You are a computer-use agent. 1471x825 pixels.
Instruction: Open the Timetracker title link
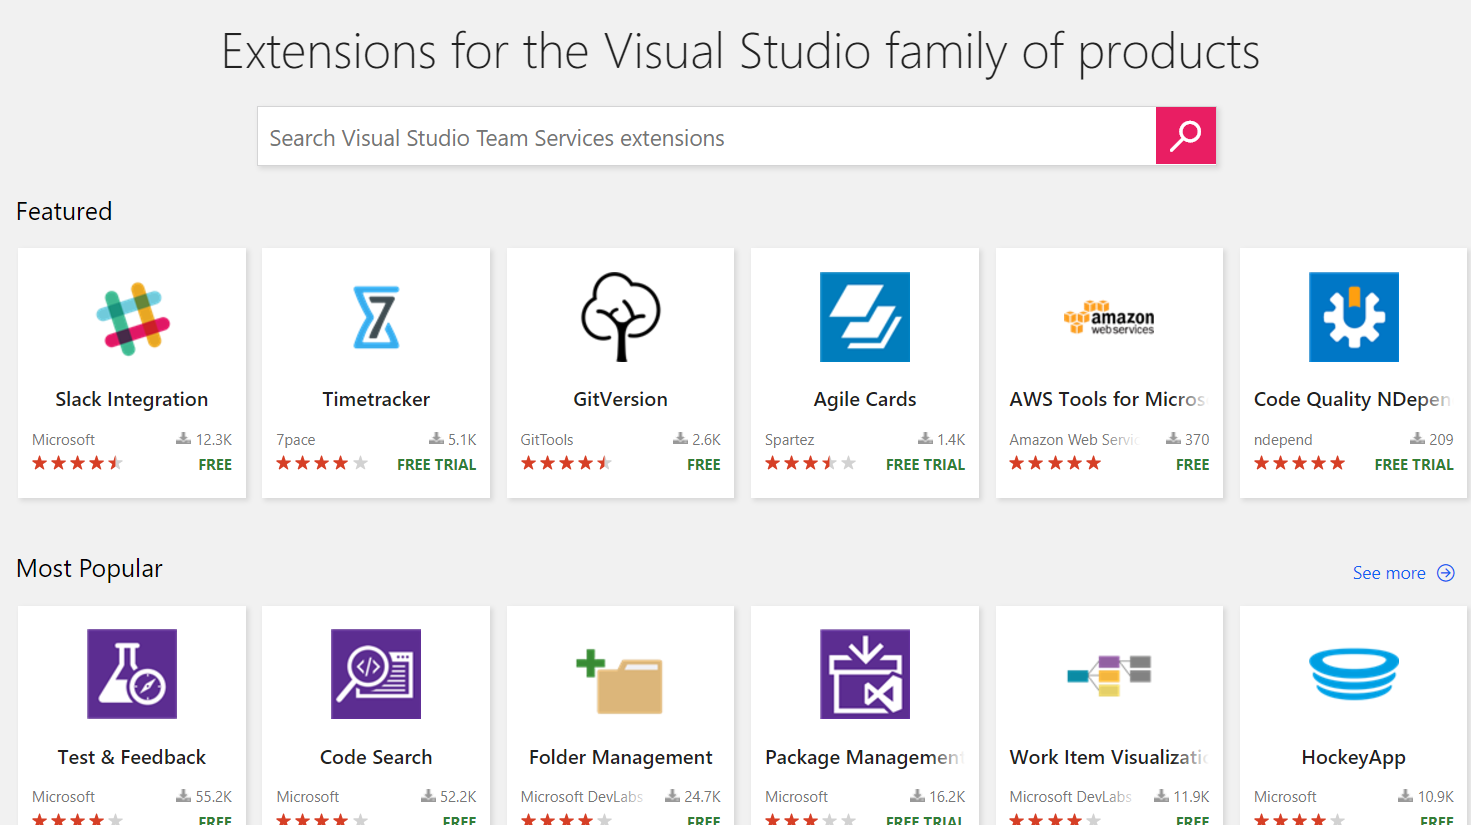pyautogui.click(x=376, y=399)
